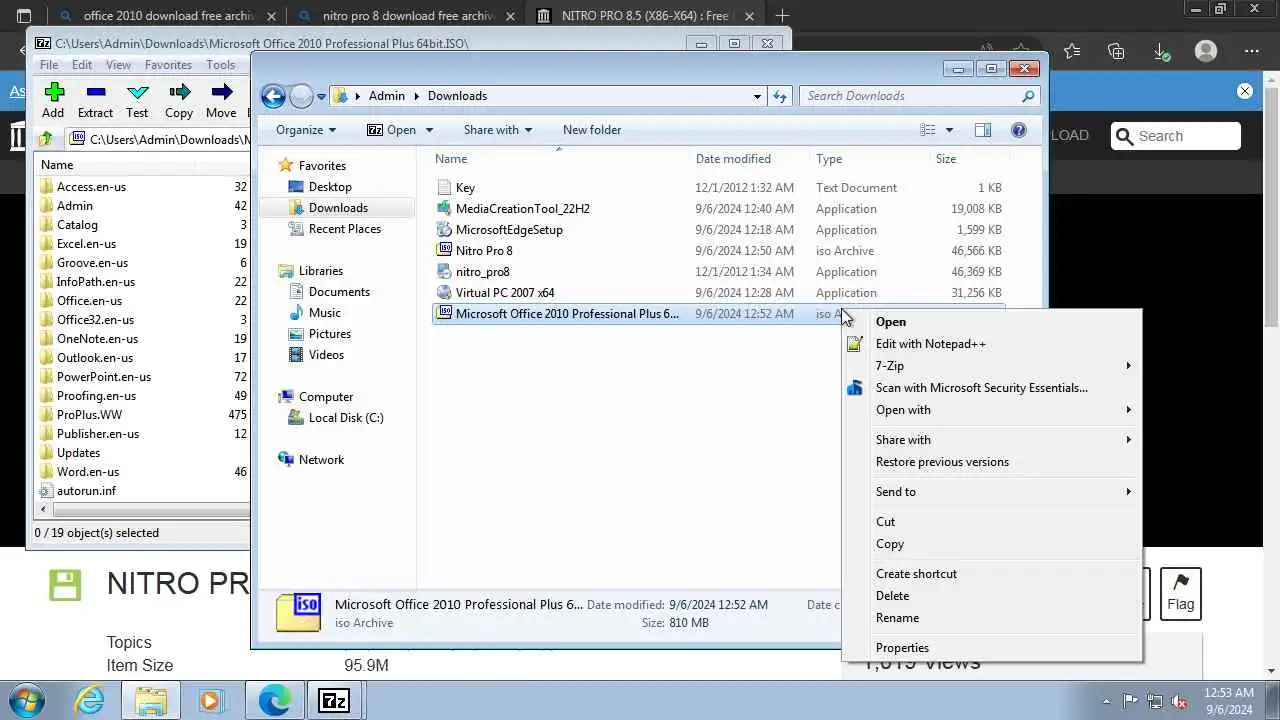
Task: Expand the address bar history dropdown
Action: [757, 96]
